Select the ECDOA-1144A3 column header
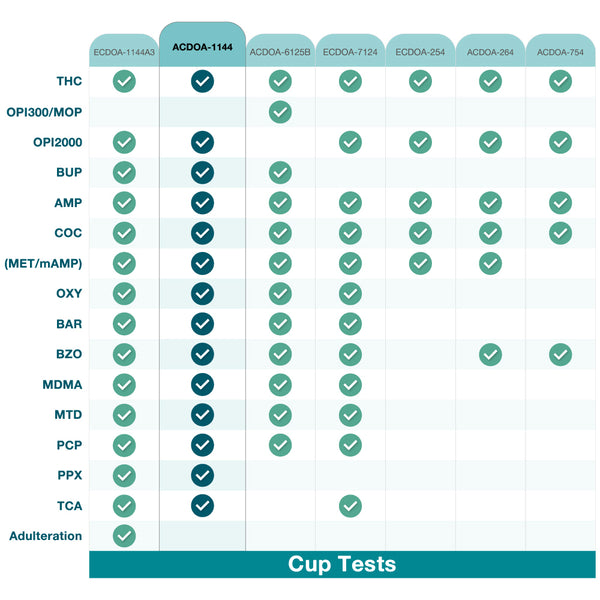600x600 pixels. (124, 52)
